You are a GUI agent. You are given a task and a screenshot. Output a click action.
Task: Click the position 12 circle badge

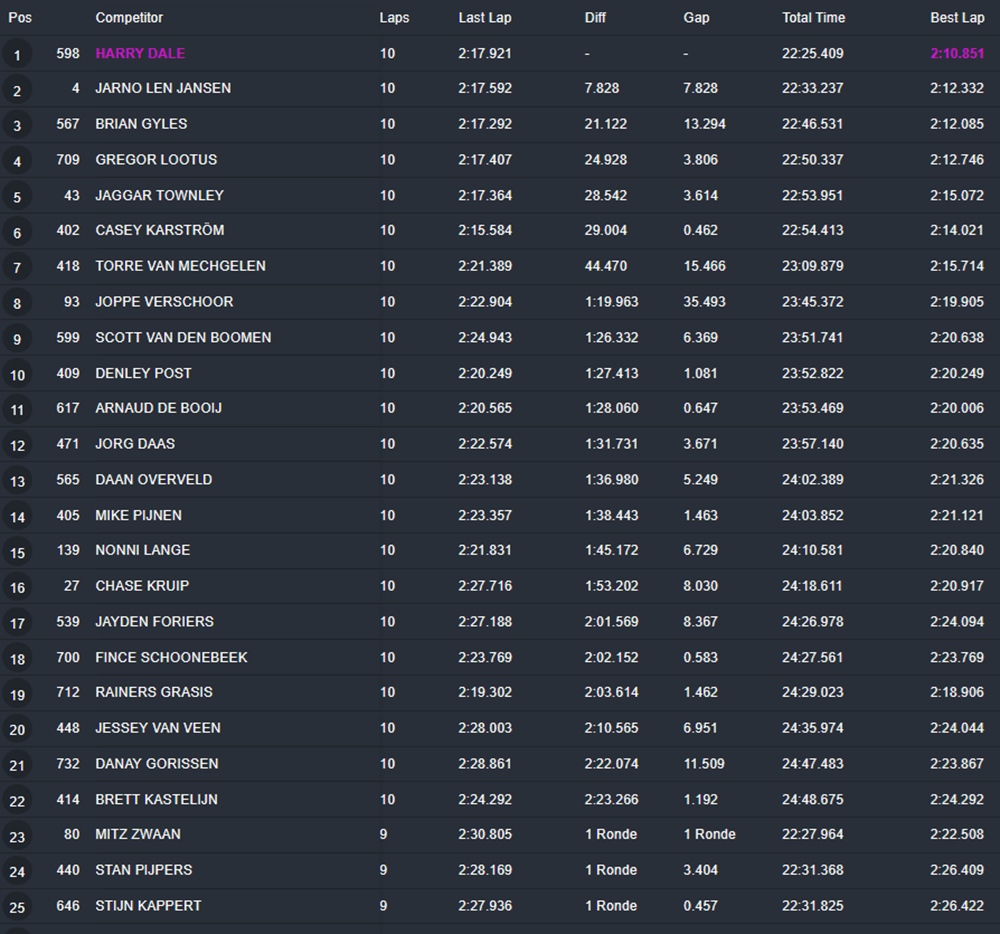click(17, 446)
